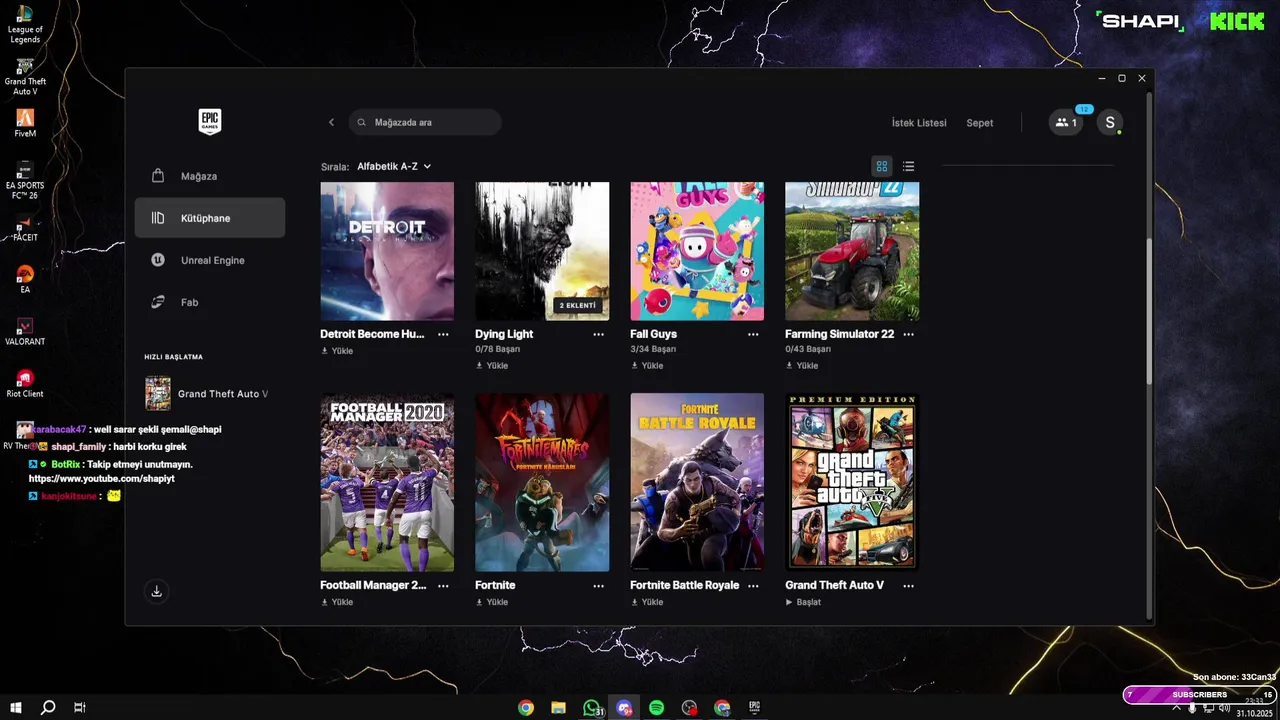Screen dimensions: 1280x720
Task: Open VALORANT desktop icon
Action: point(25,332)
